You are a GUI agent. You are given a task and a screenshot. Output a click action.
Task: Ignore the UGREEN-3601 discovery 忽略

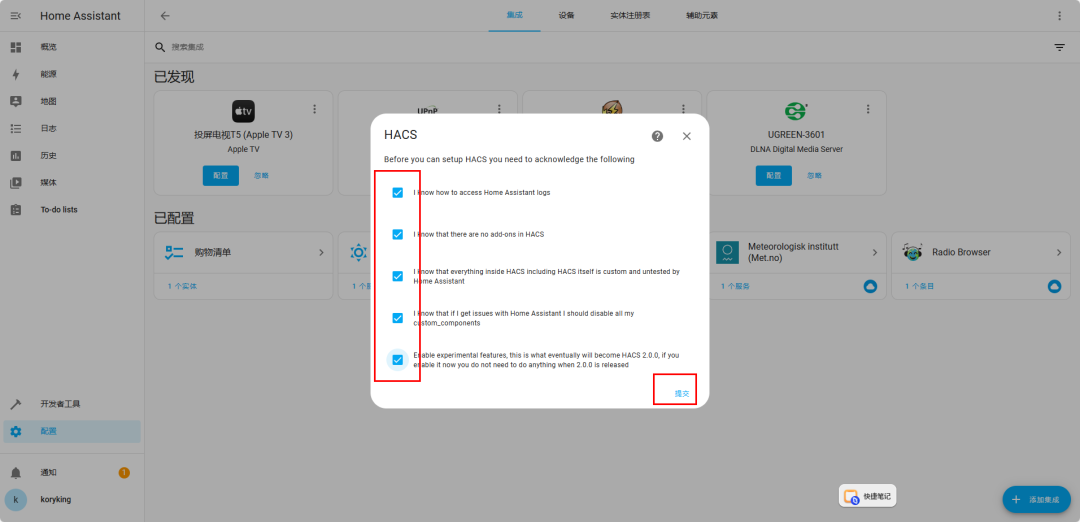815,176
